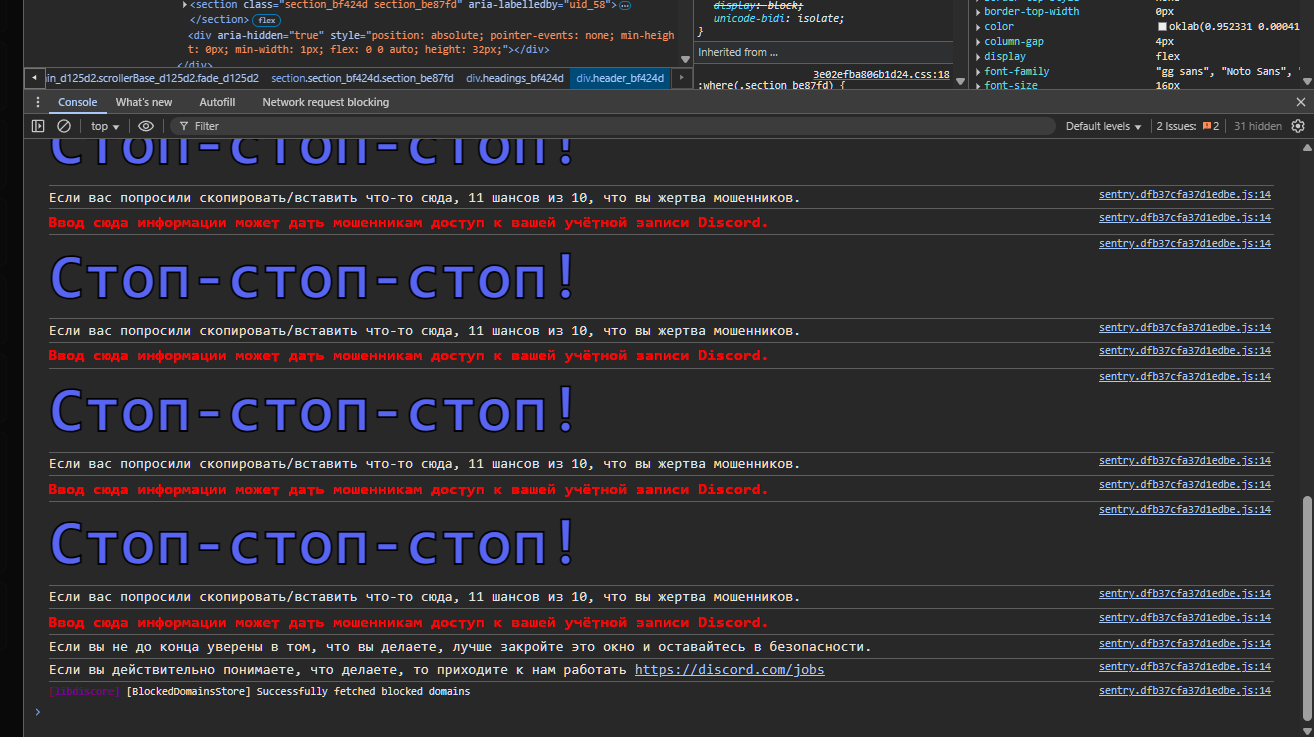Toggle the console sidebar panel icon
The height and width of the screenshot is (737, 1314).
(38, 126)
